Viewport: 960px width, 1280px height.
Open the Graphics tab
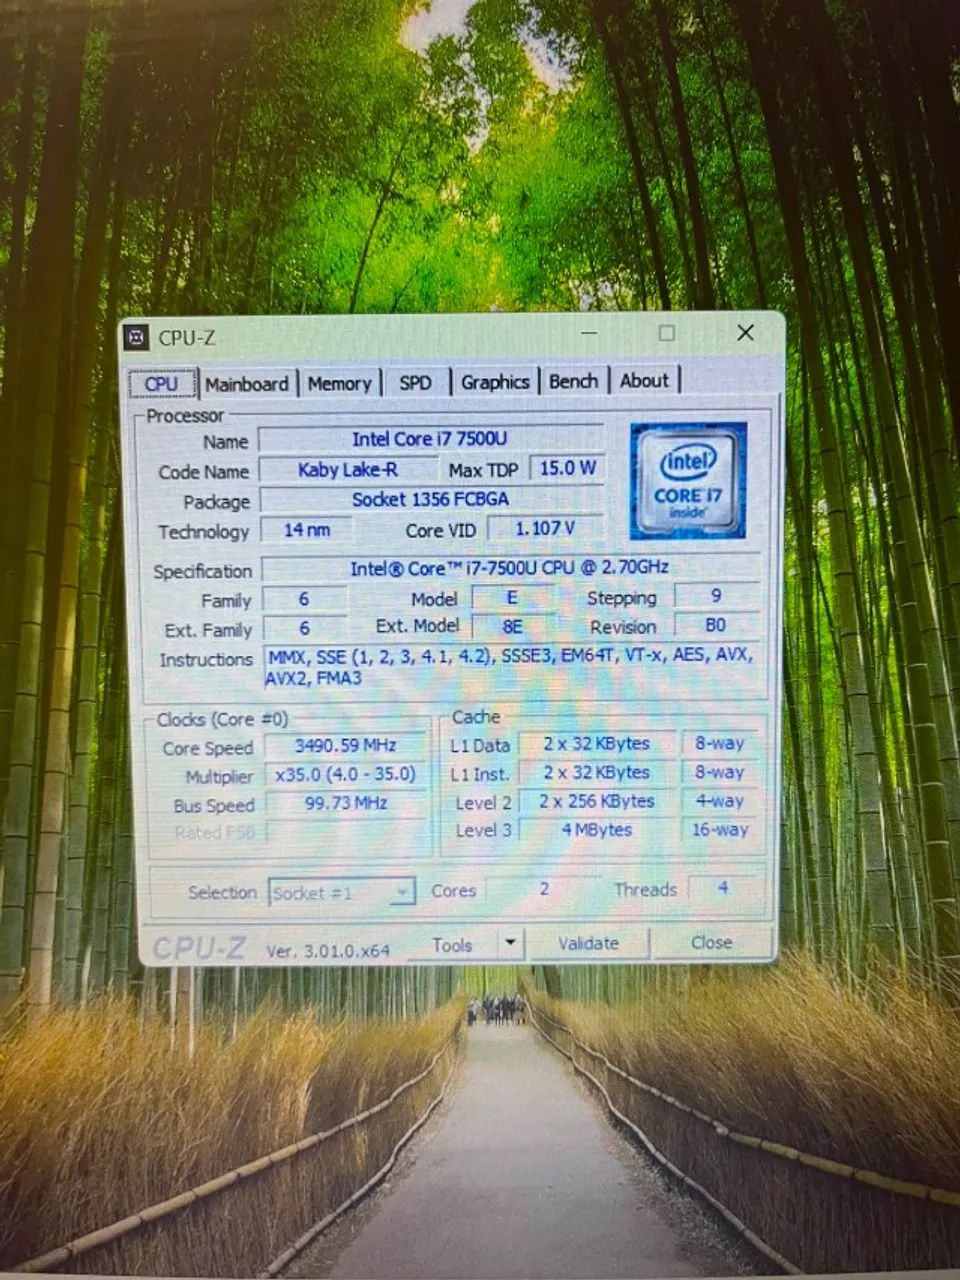pyautogui.click(x=495, y=382)
